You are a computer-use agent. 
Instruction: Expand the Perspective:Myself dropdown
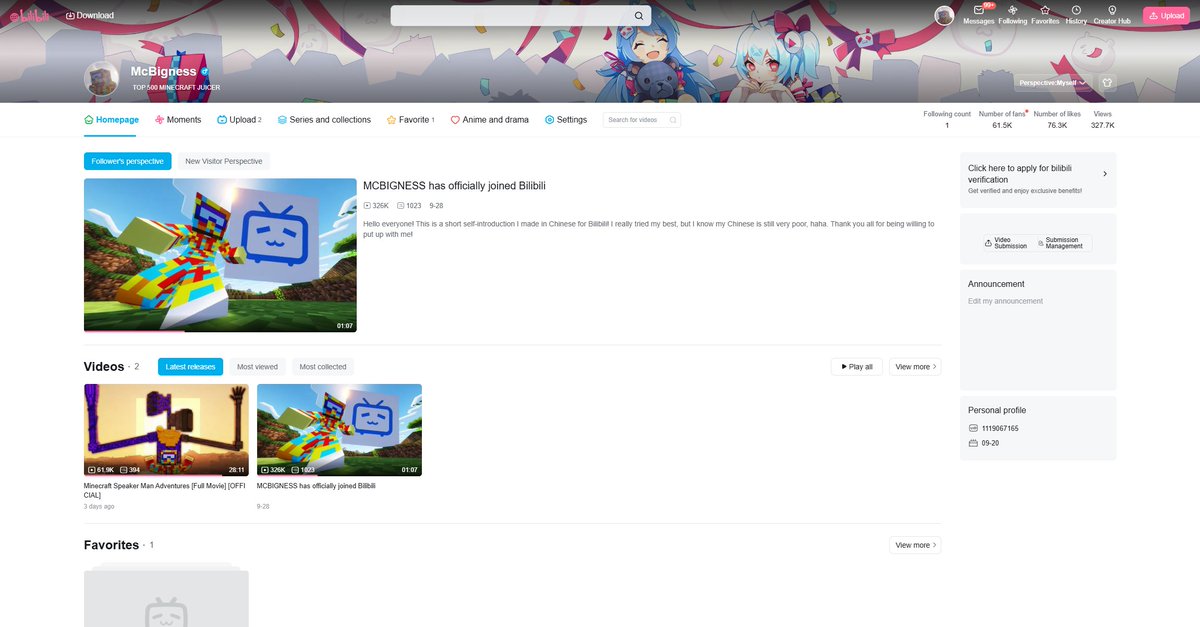coord(1052,83)
